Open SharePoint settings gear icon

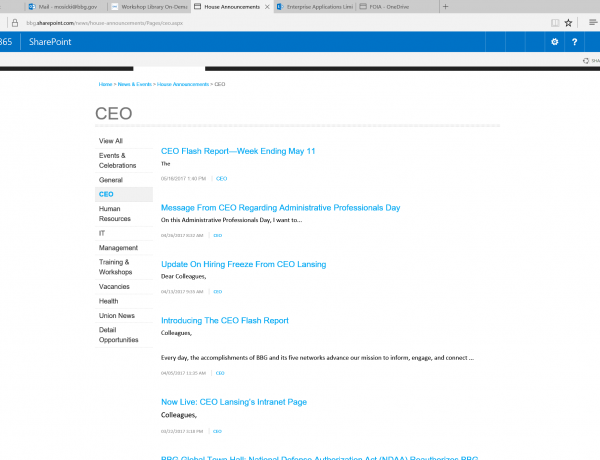(x=555, y=42)
